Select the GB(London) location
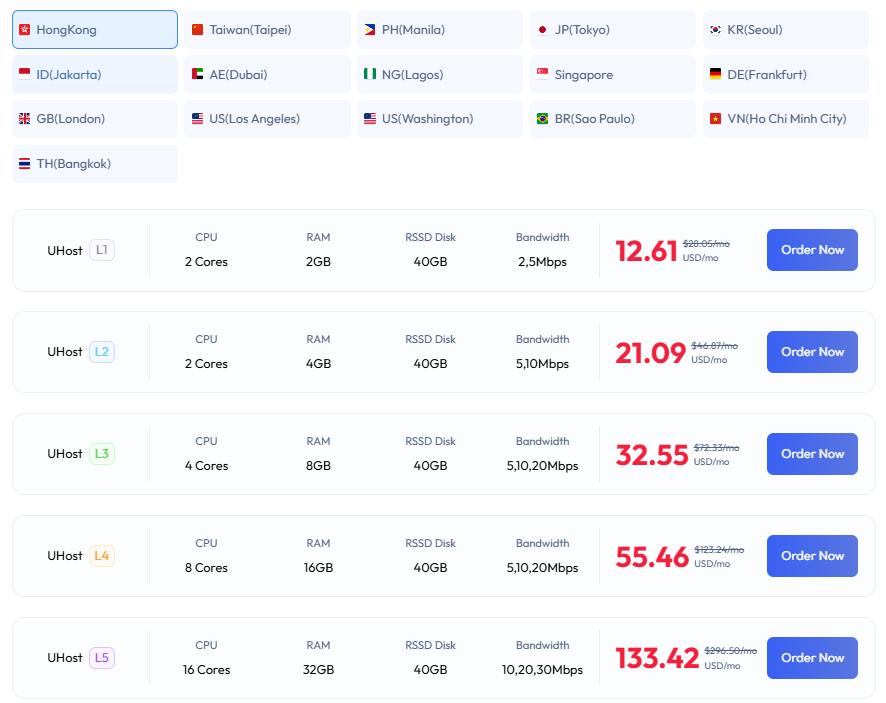 click(94, 118)
